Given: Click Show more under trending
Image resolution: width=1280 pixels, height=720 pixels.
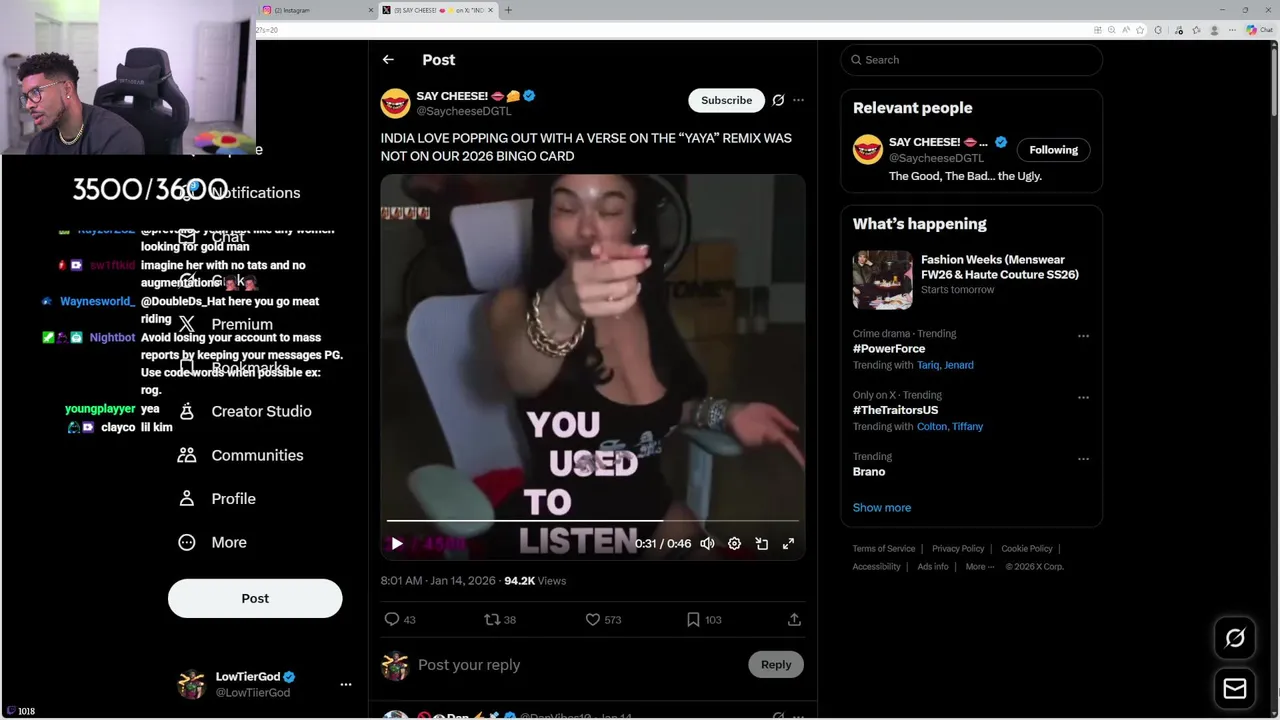Looking at the screenshot, I should 882,508.
